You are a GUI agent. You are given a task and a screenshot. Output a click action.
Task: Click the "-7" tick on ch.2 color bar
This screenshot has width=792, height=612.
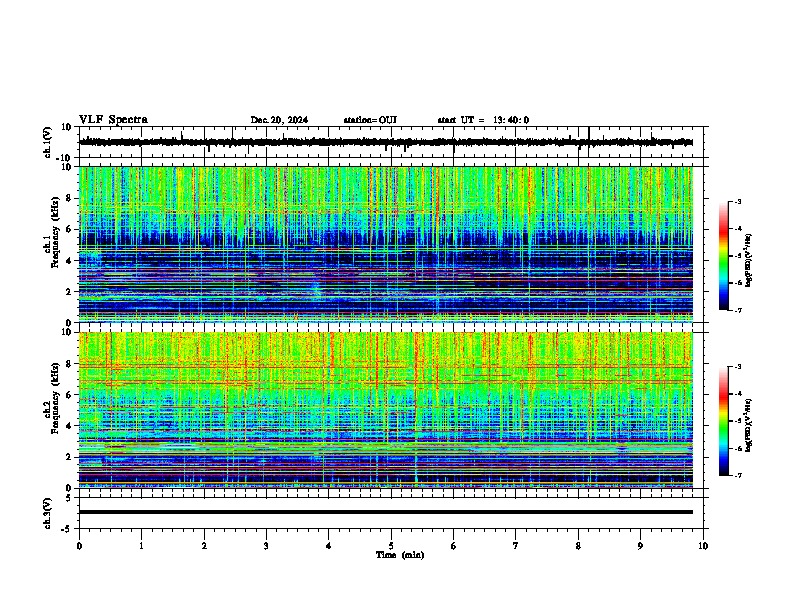pos(738,475)
